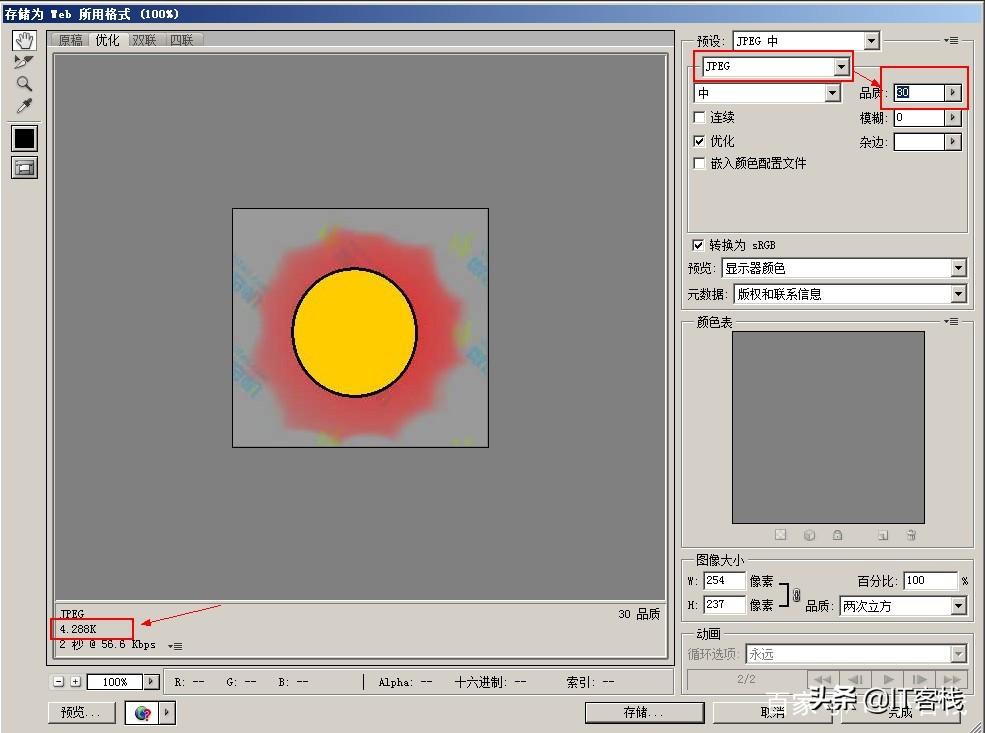
Task: Enable the 连续 (progressive) checkbox
Action: [699, 117]
